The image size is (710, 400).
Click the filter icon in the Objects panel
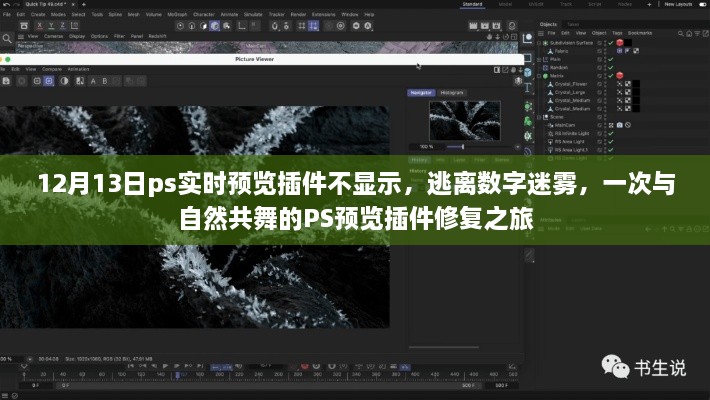pyautogui.click(x=697, y=34)
